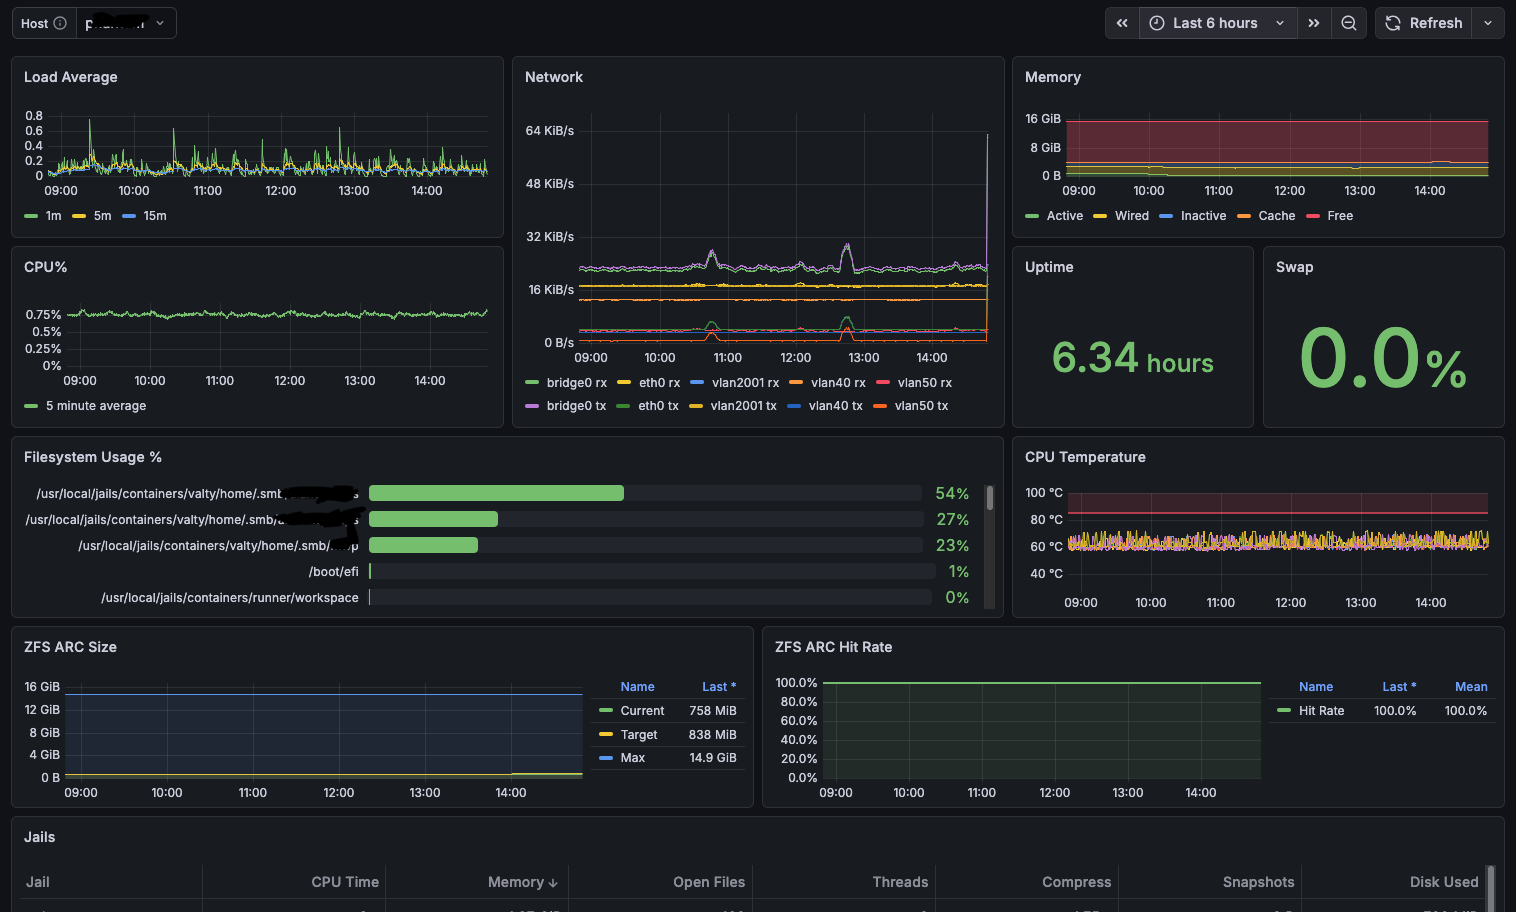Toggle the bridge0 rx series in Network legend
Viewport: 1516px width, 912px height.
point(576,383)
